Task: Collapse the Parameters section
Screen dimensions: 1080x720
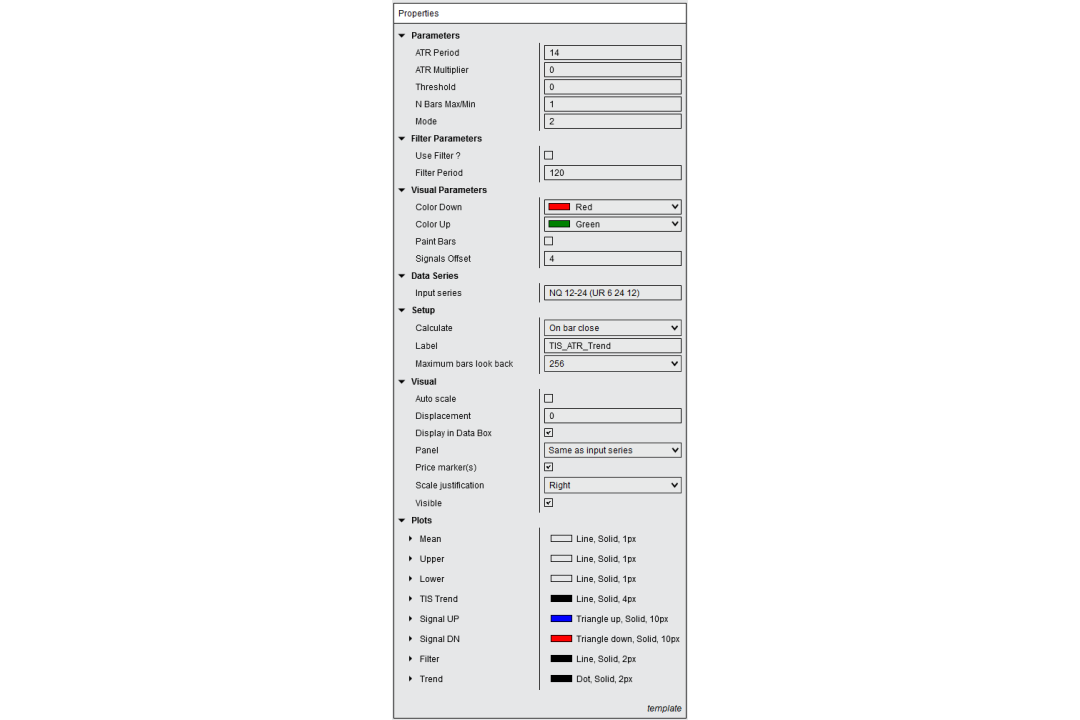Action: coord(402,35)
